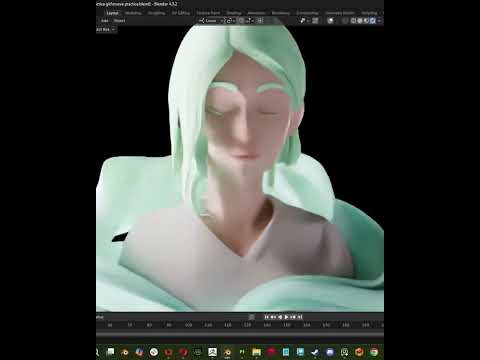Toggle viewport overlays display

click(330, 21)
